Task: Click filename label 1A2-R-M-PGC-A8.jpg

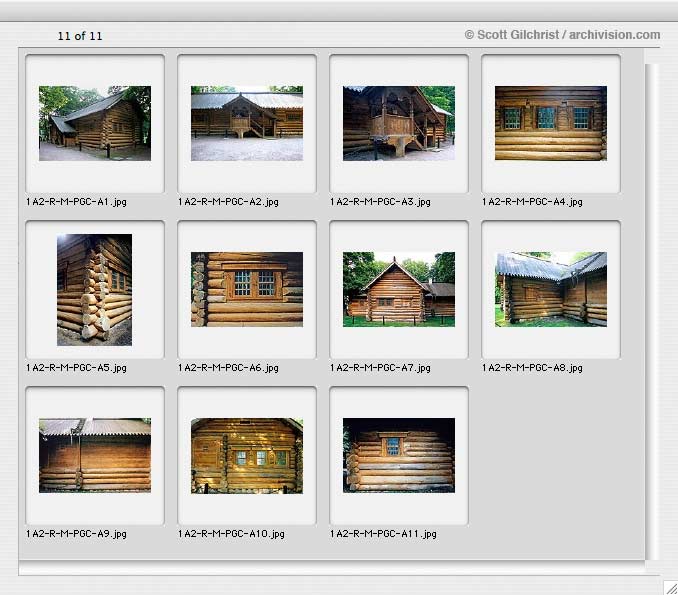Action: point(532,368)
